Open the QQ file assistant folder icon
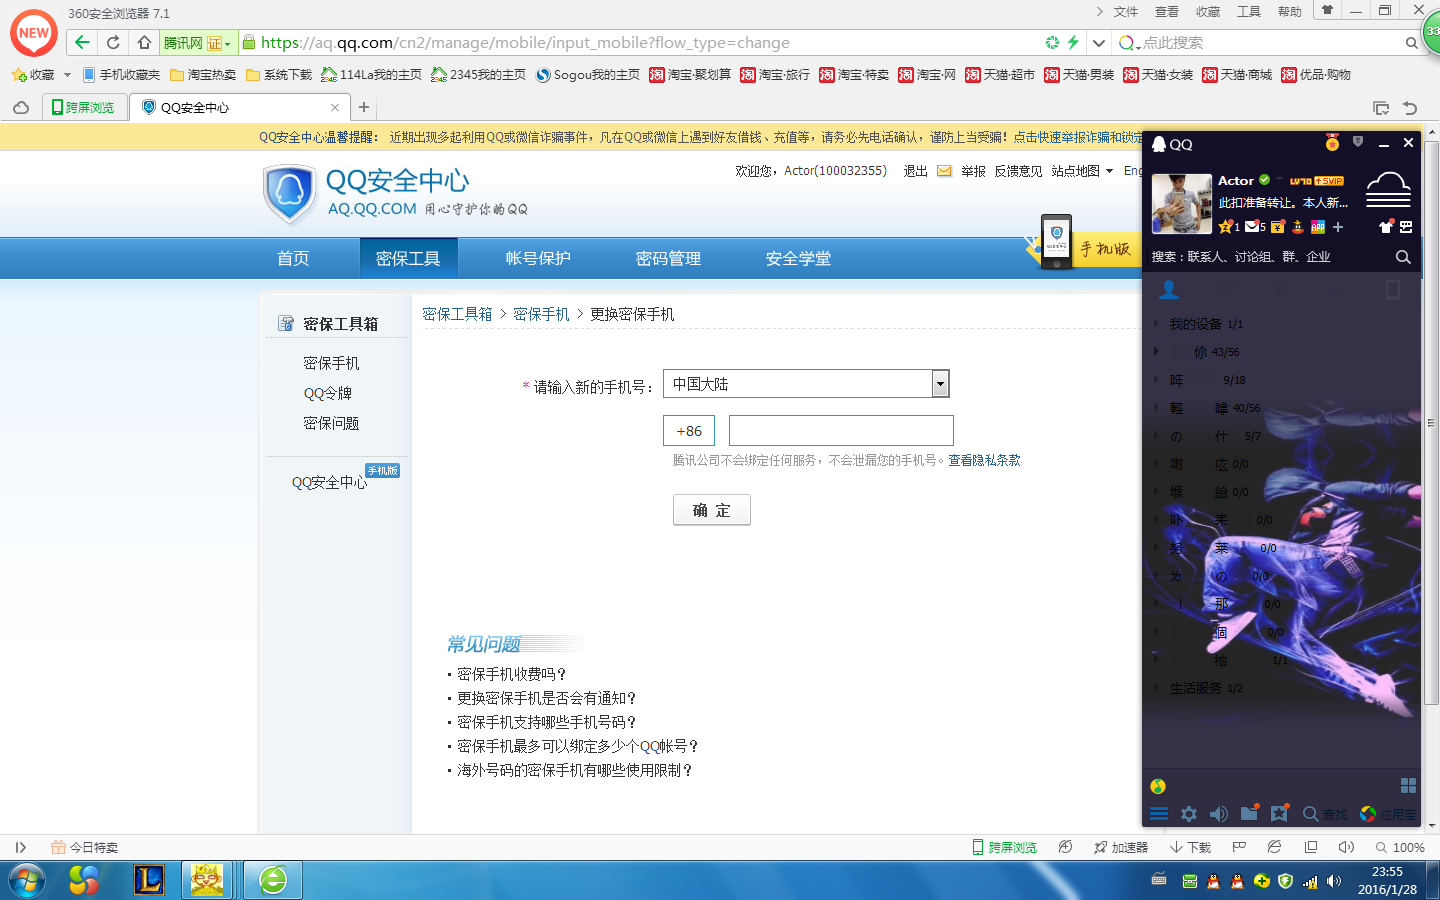1440x900 pixels. tap(1249, 813)
